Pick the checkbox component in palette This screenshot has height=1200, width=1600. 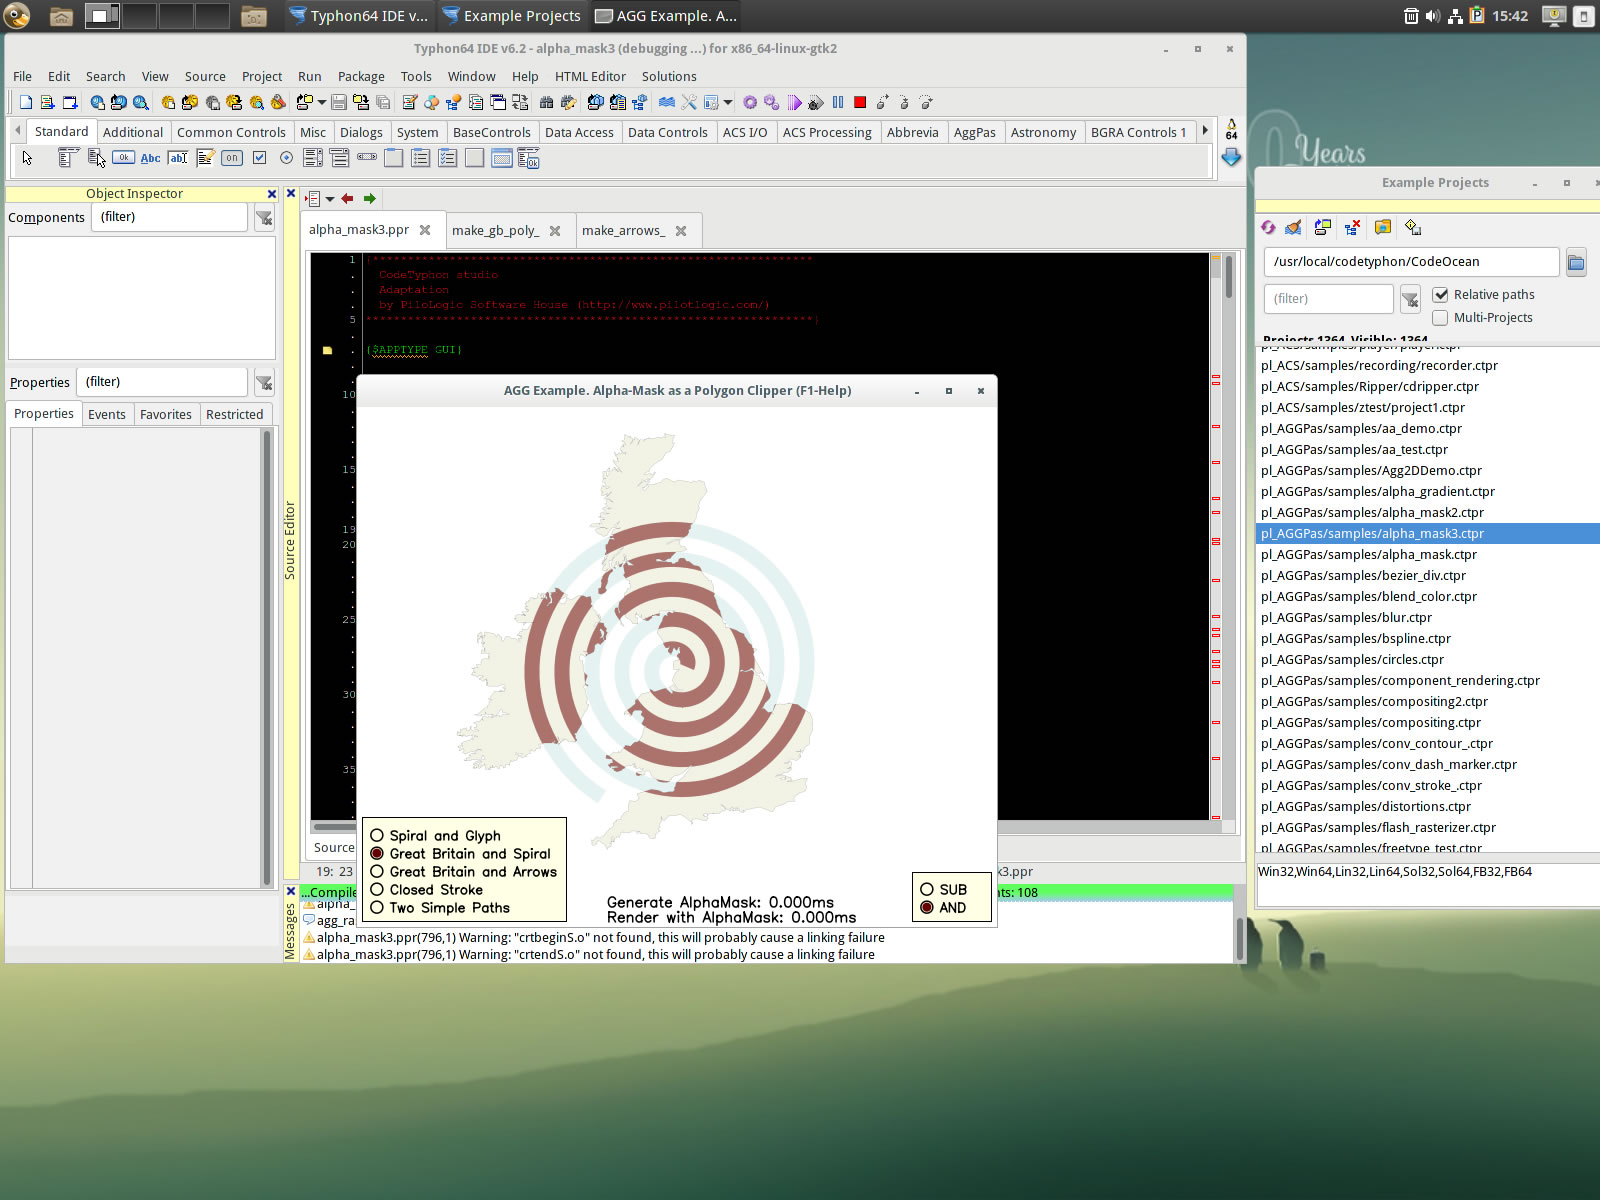tap(260, 157)
